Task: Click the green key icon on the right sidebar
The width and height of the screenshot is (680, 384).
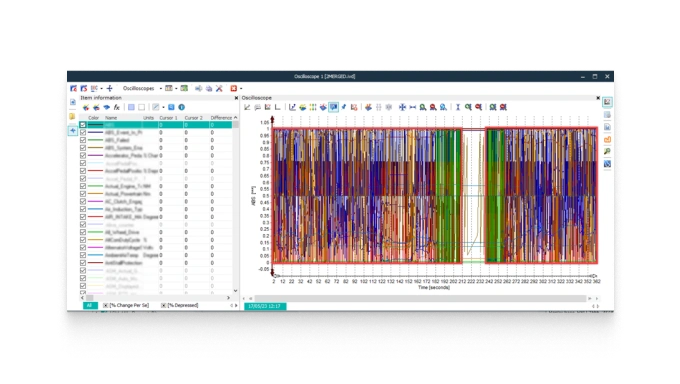Action: pos(607,151)
